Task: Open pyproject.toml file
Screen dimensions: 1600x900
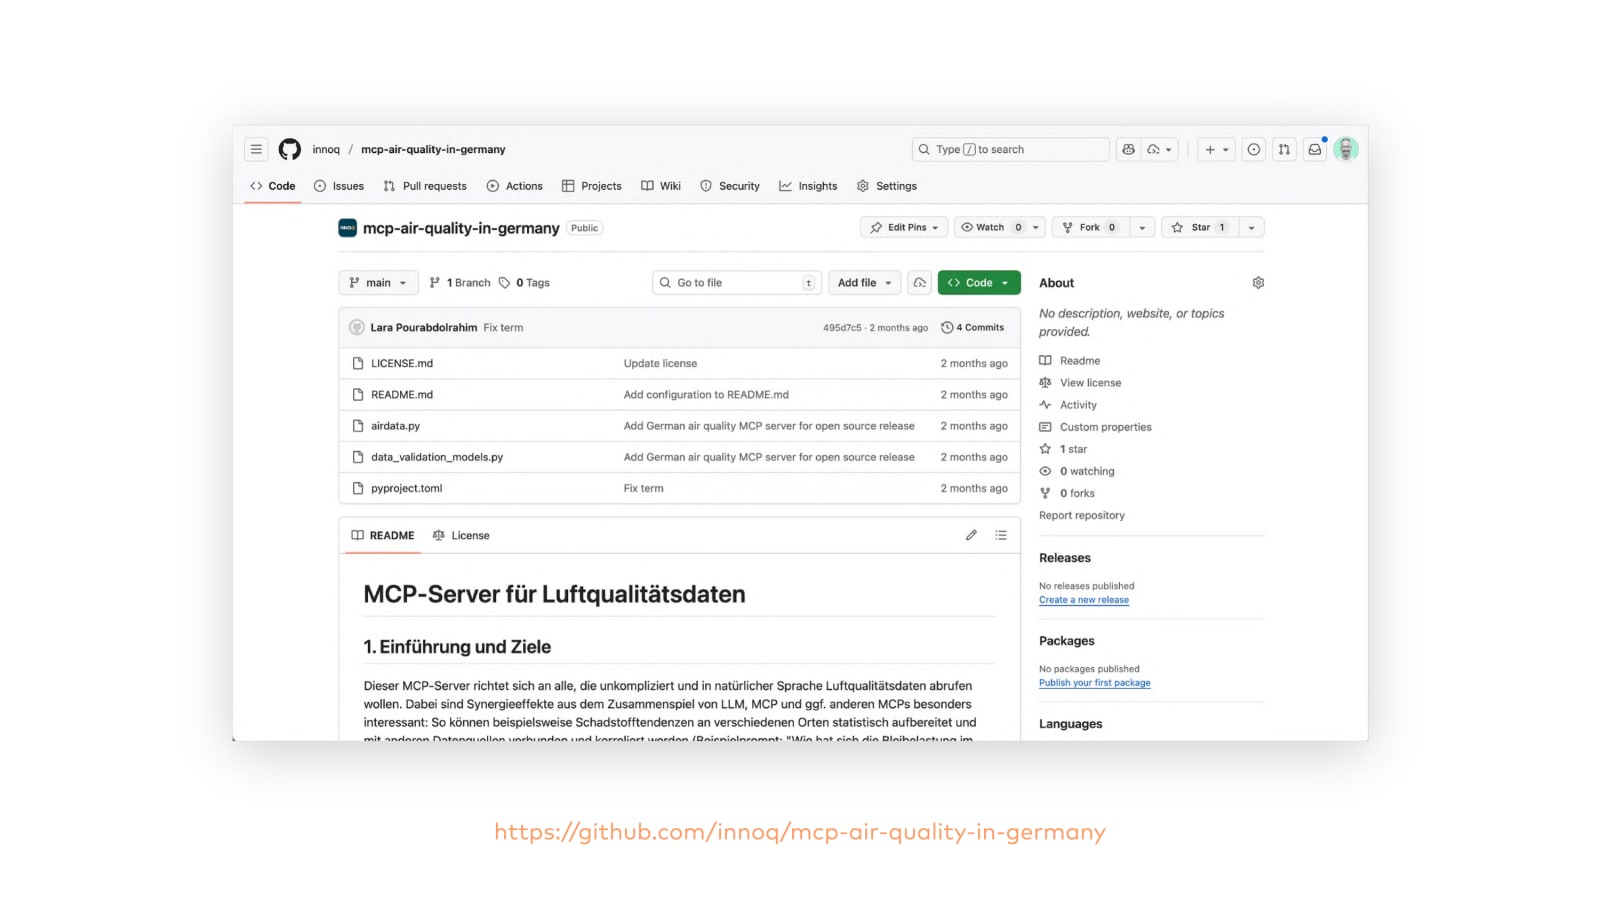Action: tap(406, 488)
